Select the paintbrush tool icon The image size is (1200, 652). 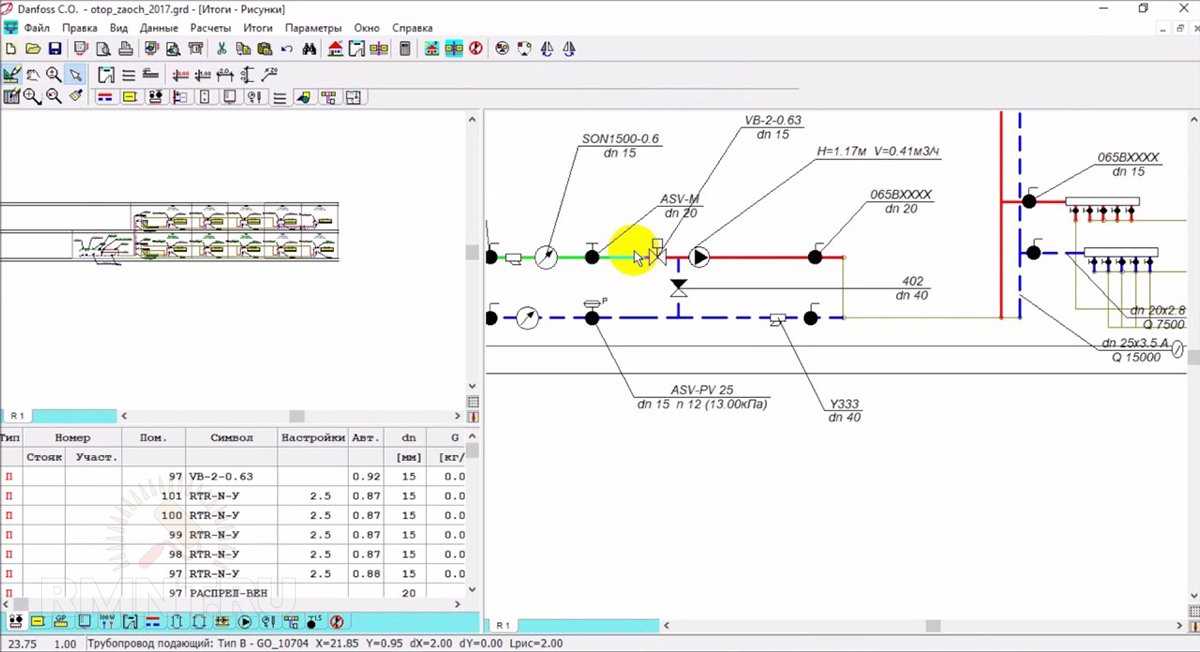point(75,96)
